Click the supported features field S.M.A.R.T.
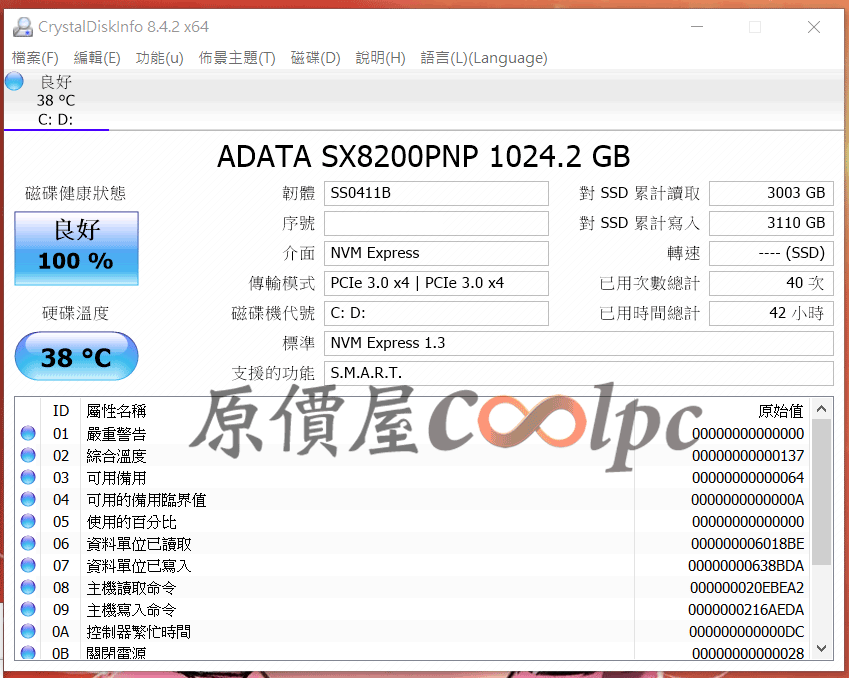This screenshot has height=678, width=849. [x=579, y=373]
